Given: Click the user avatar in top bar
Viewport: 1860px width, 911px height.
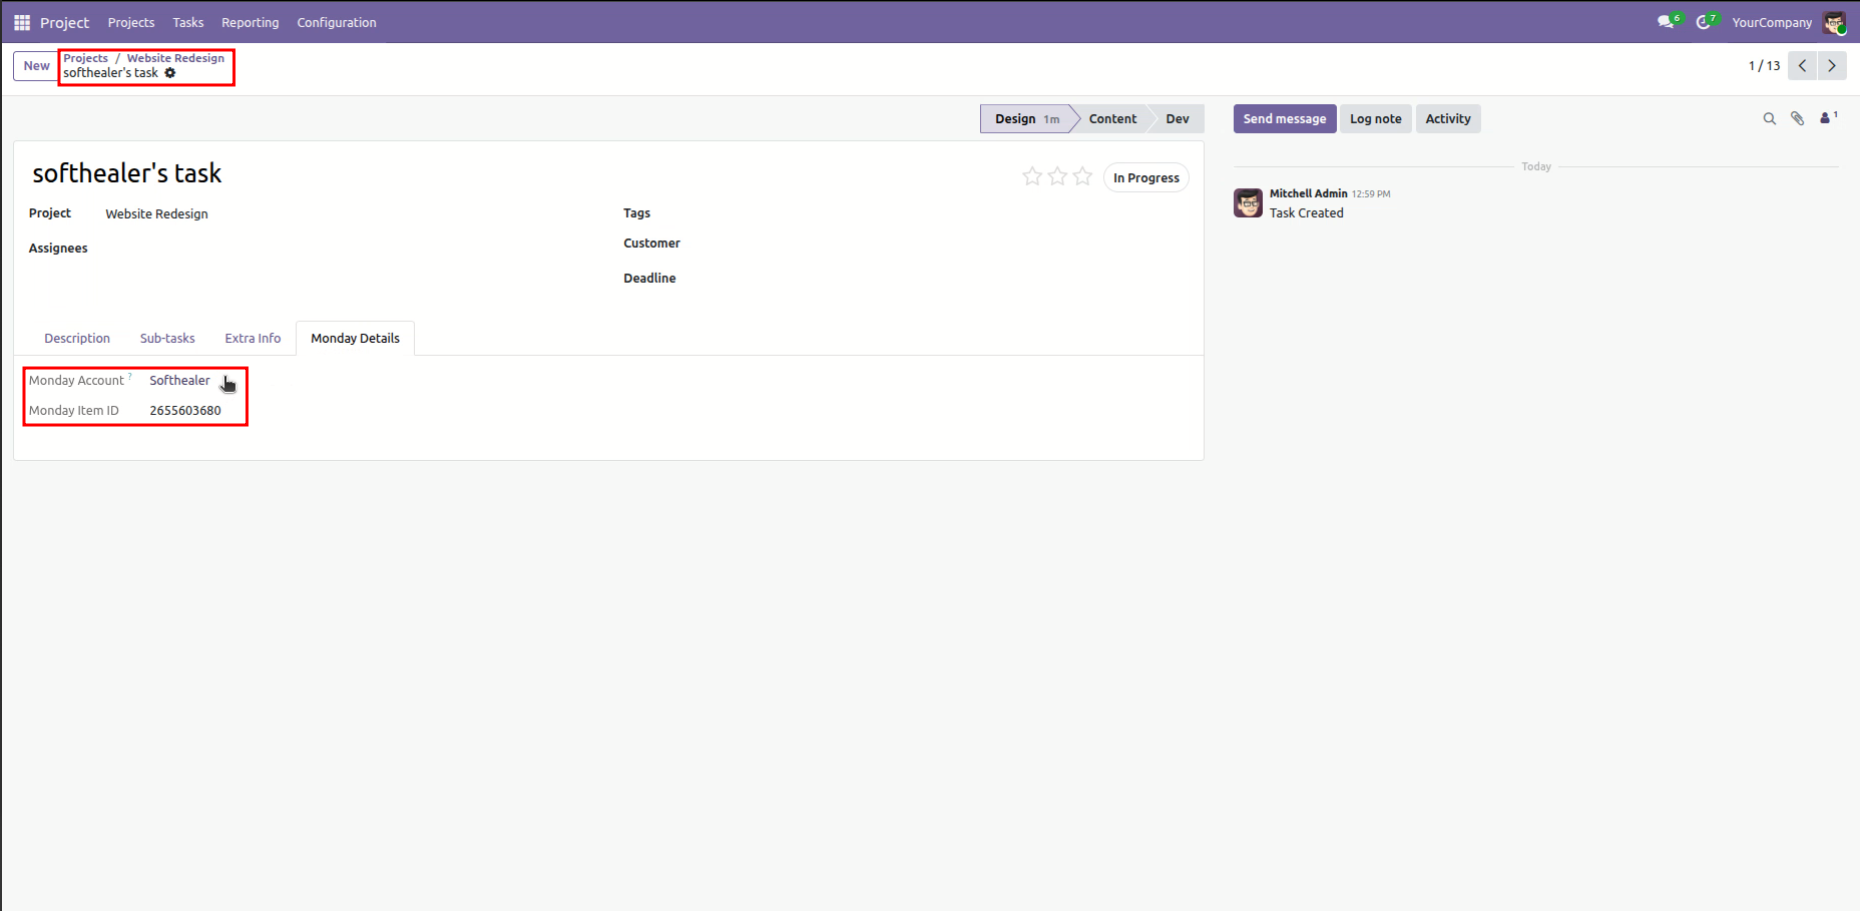Looking at the screenshot, I should tap(1834, 22).
